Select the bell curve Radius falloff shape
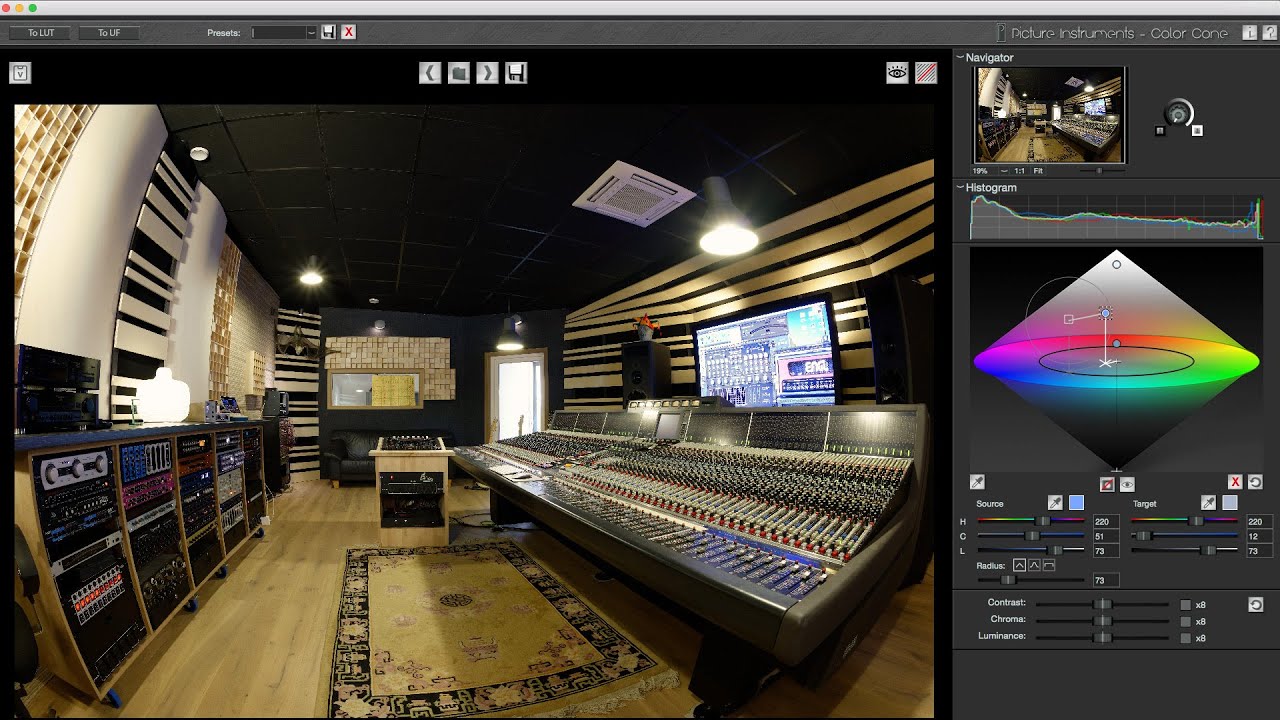1280x720 pixels. 1034,566
